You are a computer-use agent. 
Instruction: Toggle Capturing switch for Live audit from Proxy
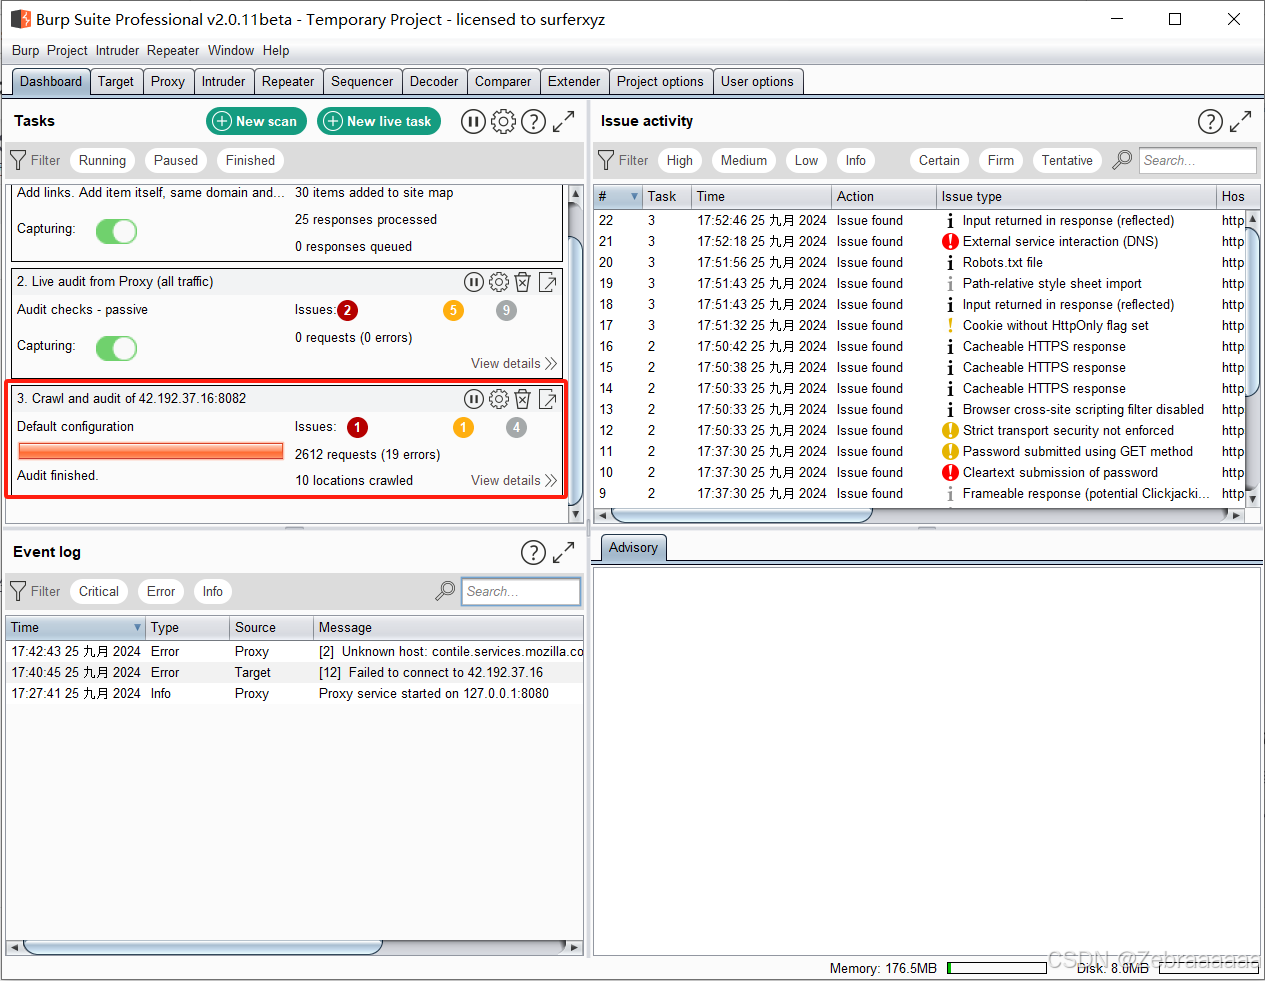click(116, 348)
